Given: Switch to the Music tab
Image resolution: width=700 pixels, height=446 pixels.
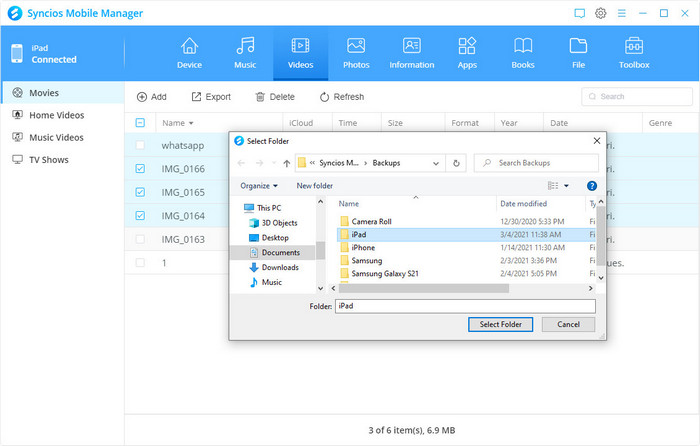Looking at the screenshot, I should (245, 54).
